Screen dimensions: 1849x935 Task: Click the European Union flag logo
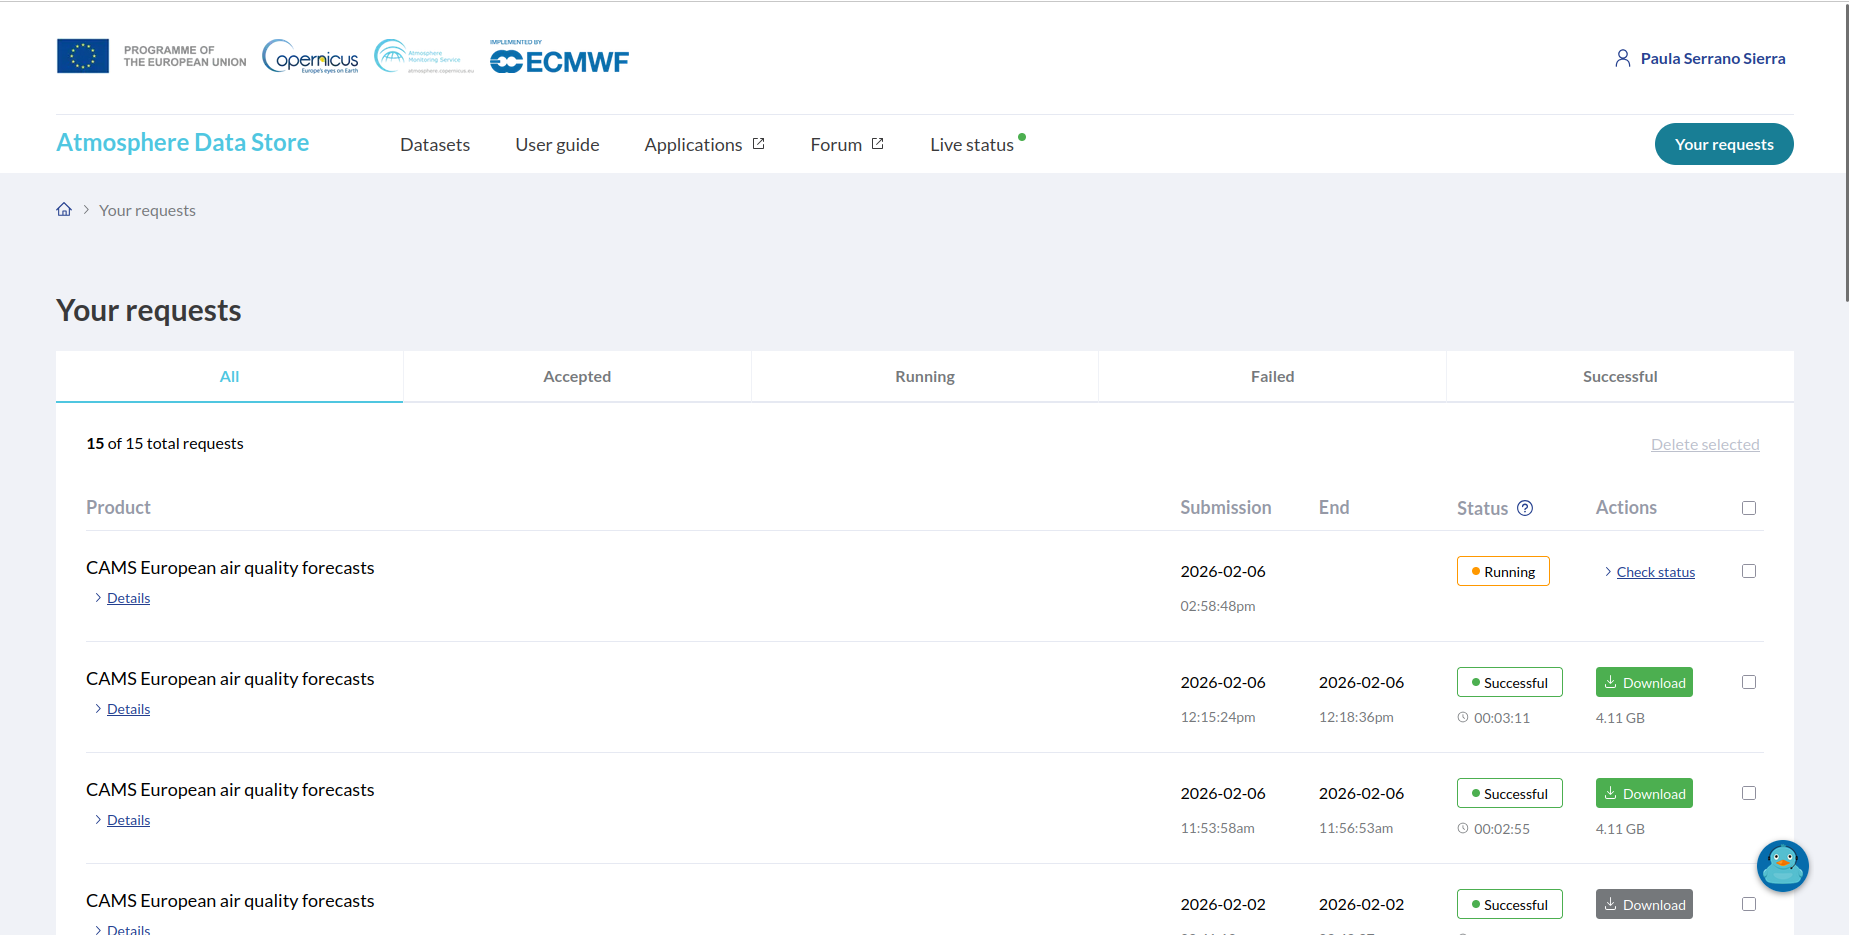pos(83,56)
